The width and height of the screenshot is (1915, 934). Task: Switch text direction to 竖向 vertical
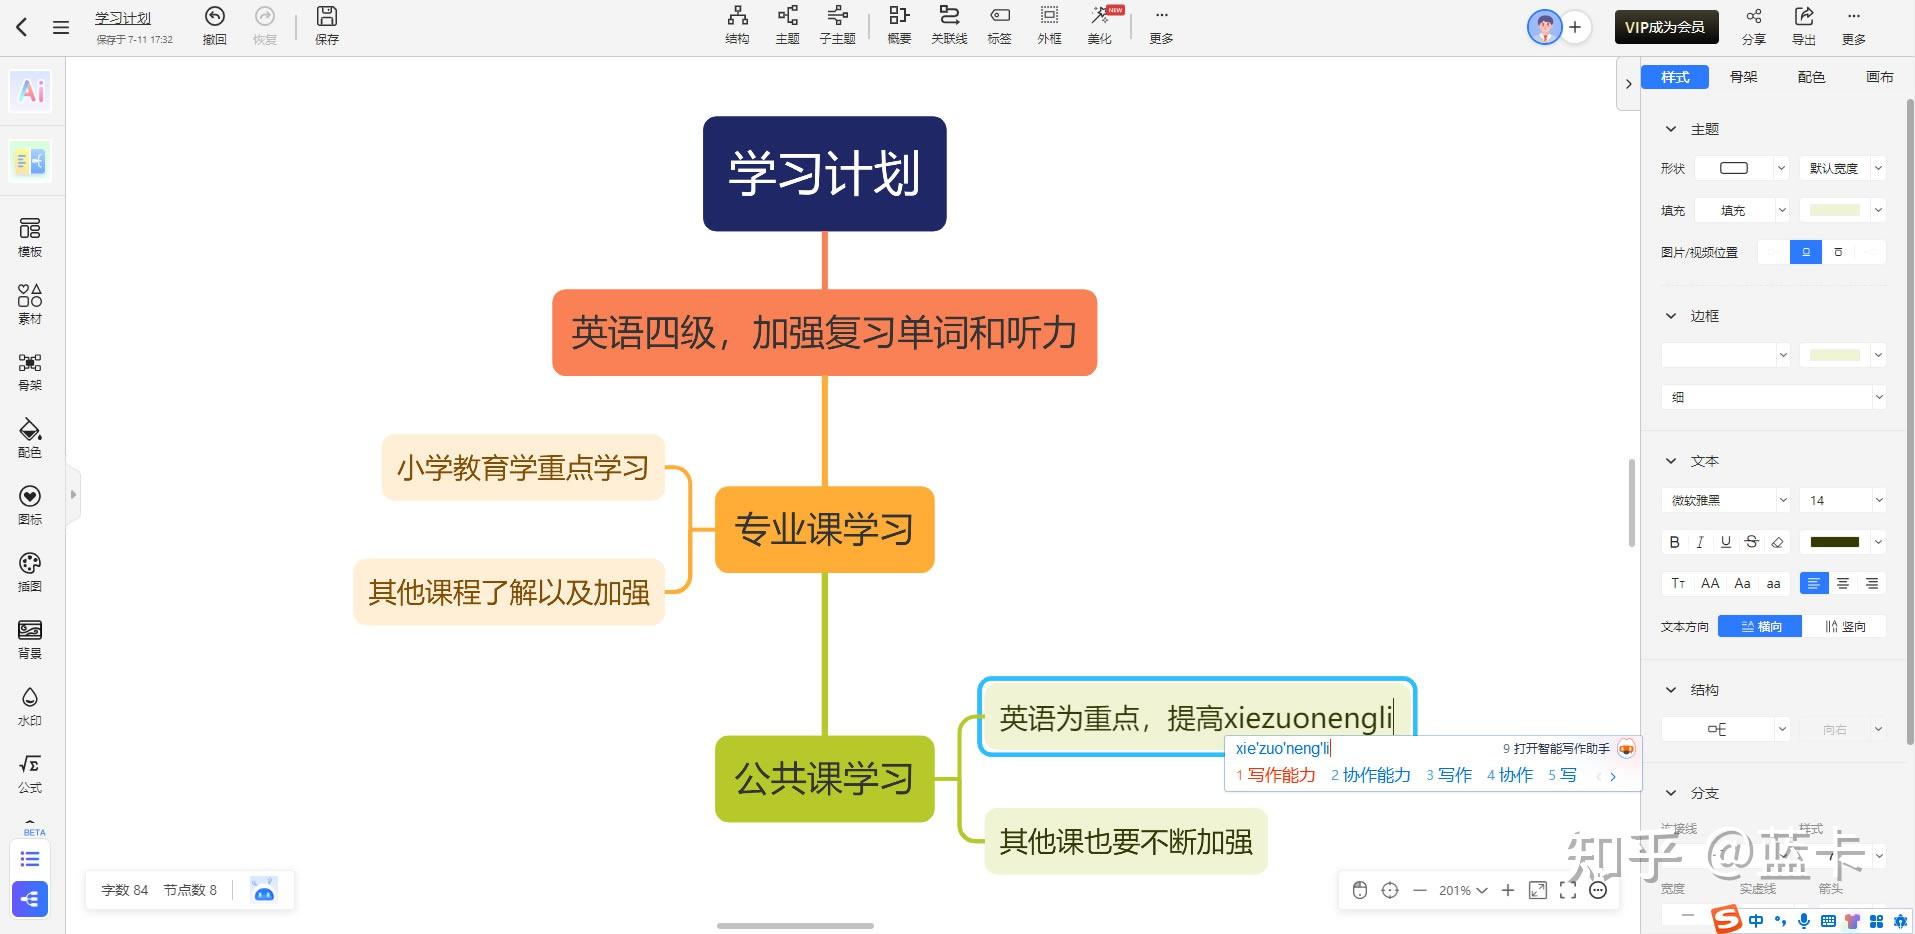click(1845, 626)
